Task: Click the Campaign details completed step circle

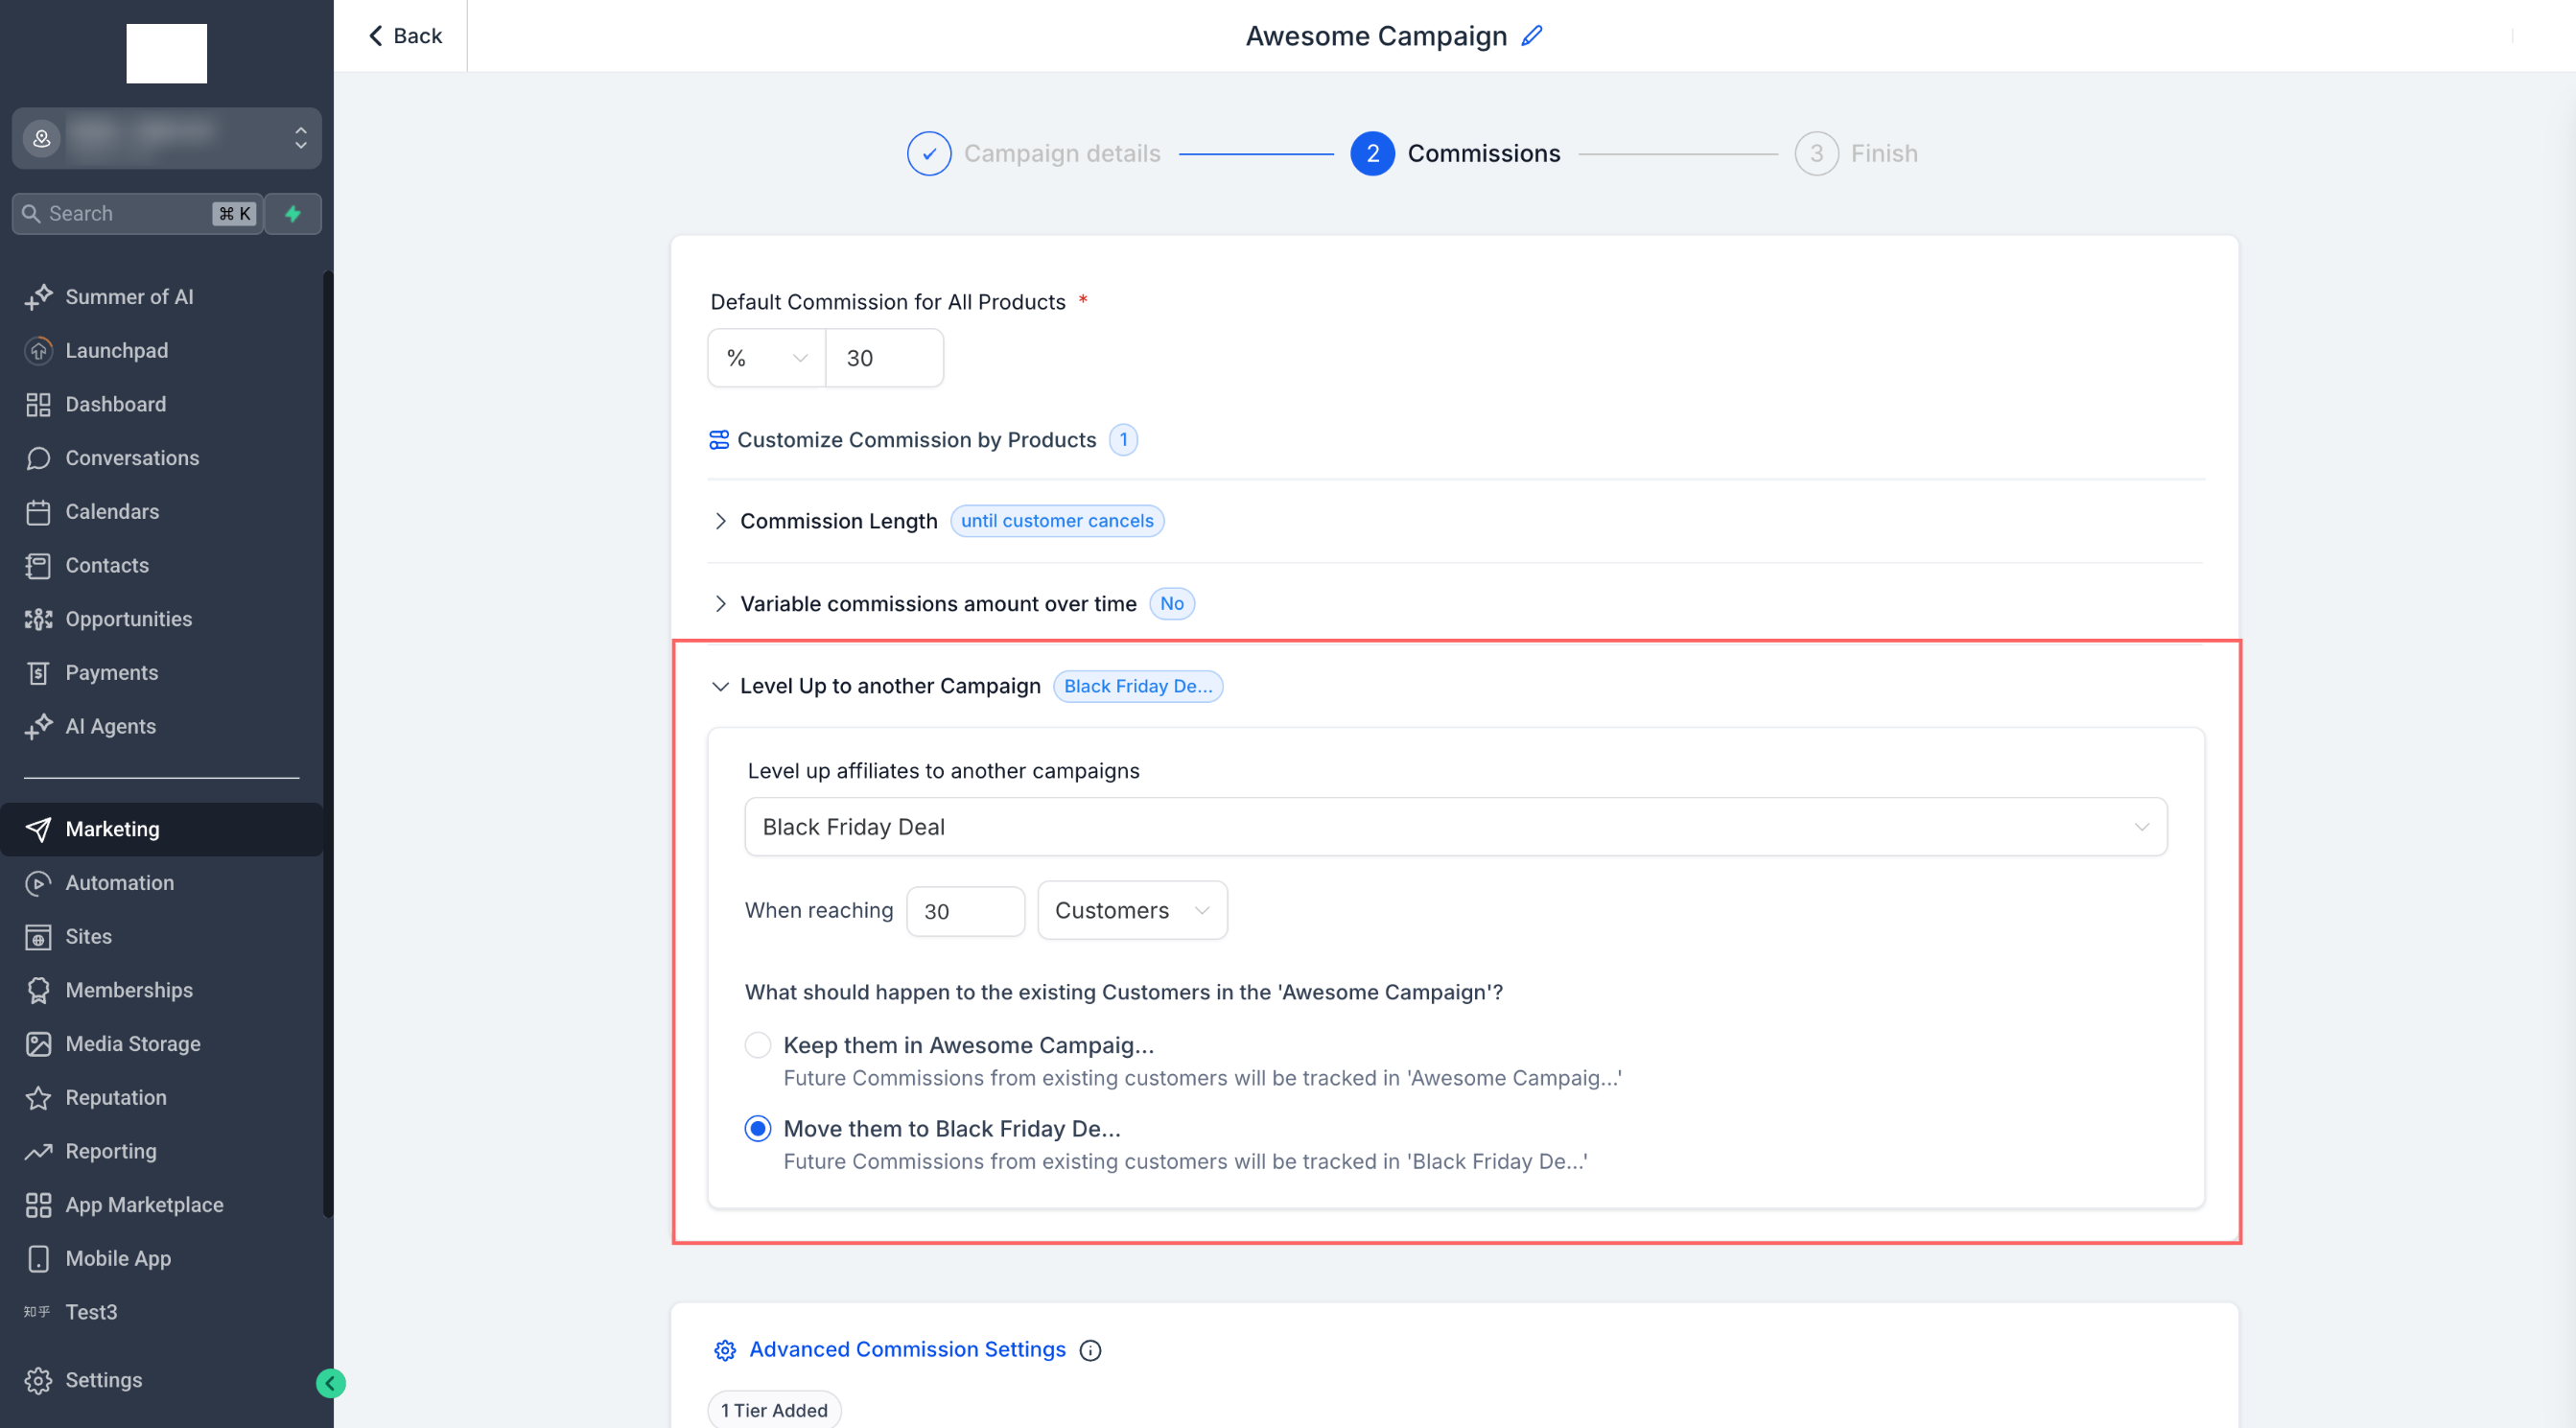Action: coord(928,153)
